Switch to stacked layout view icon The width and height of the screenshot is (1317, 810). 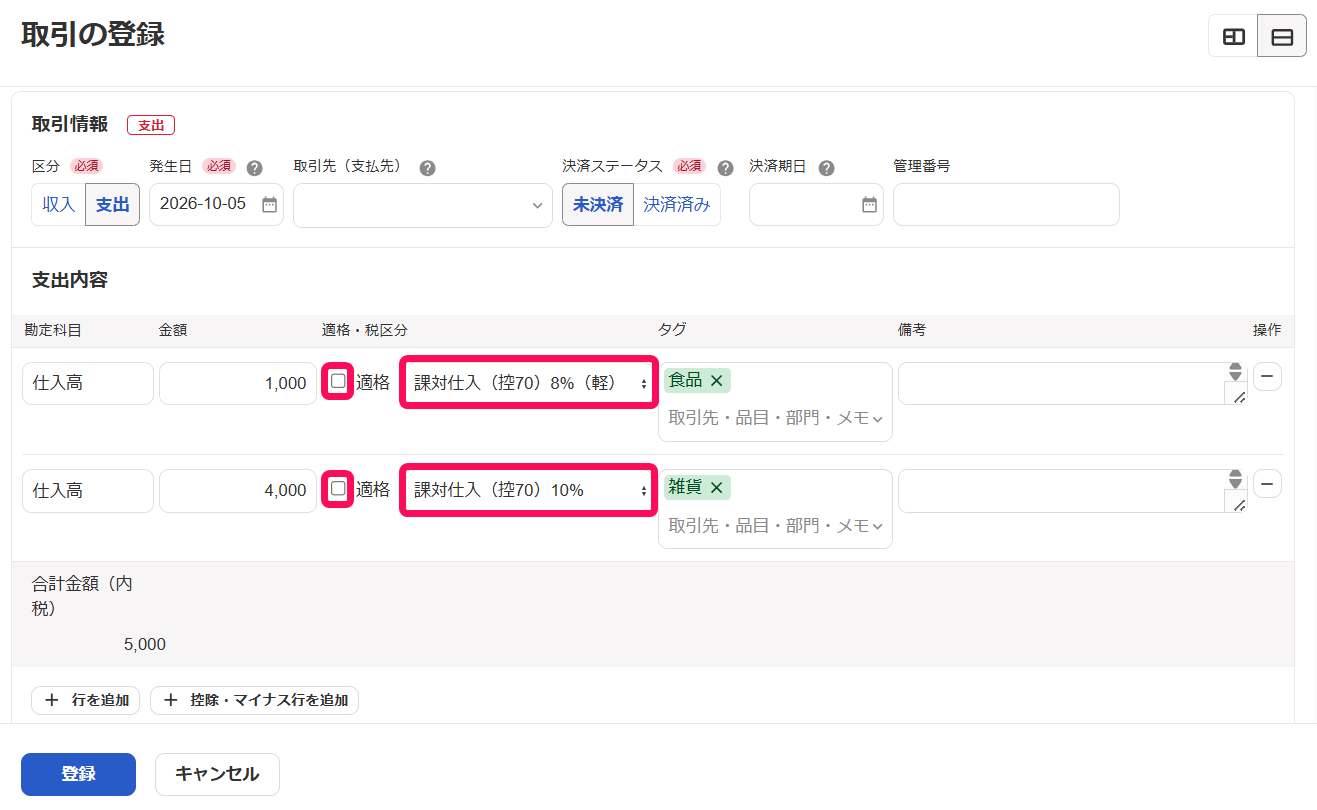(1282, 36)
